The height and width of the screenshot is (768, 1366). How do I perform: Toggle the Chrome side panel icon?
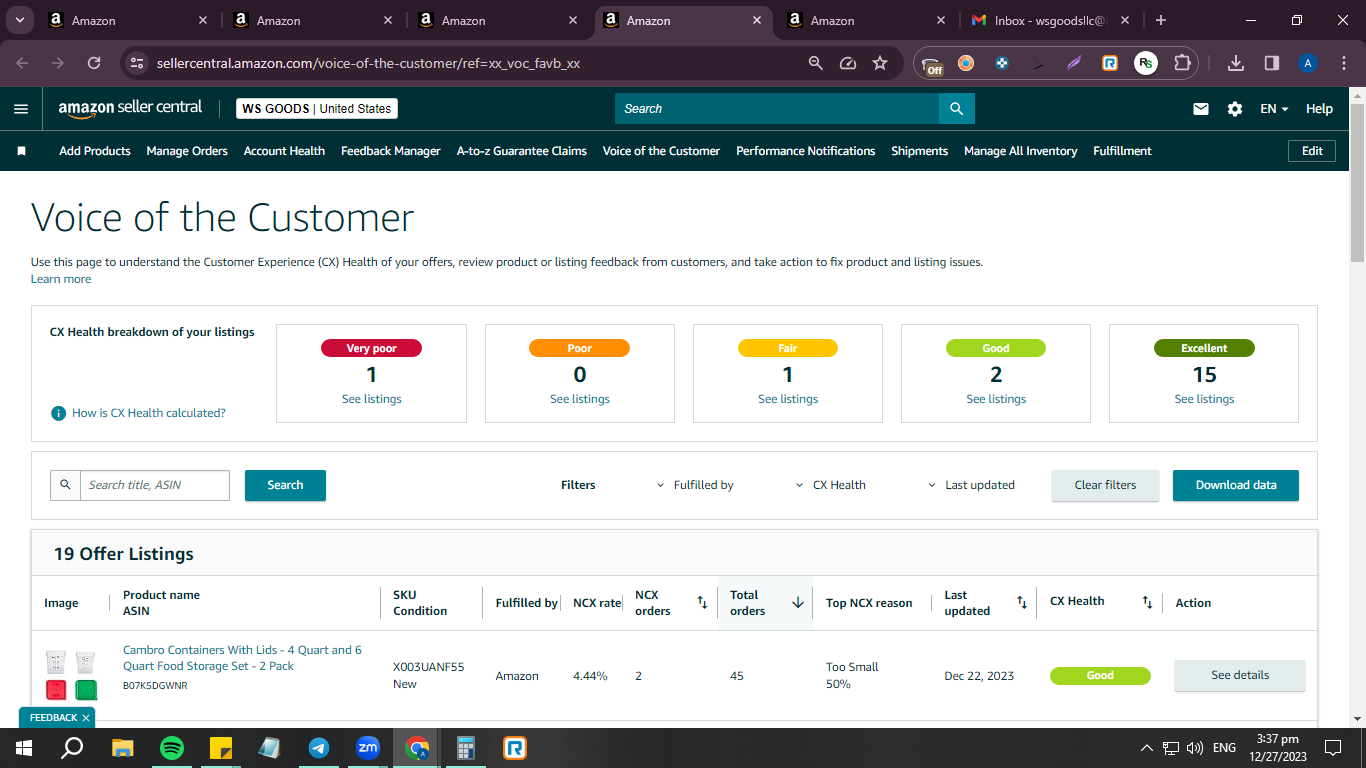pos(1272,63)
